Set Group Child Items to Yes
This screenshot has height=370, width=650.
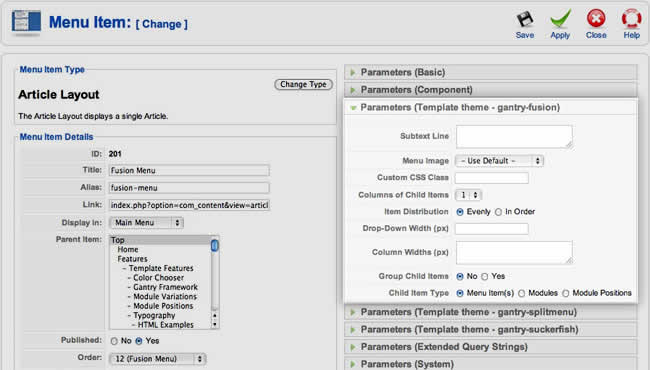[x=485, y=276]
